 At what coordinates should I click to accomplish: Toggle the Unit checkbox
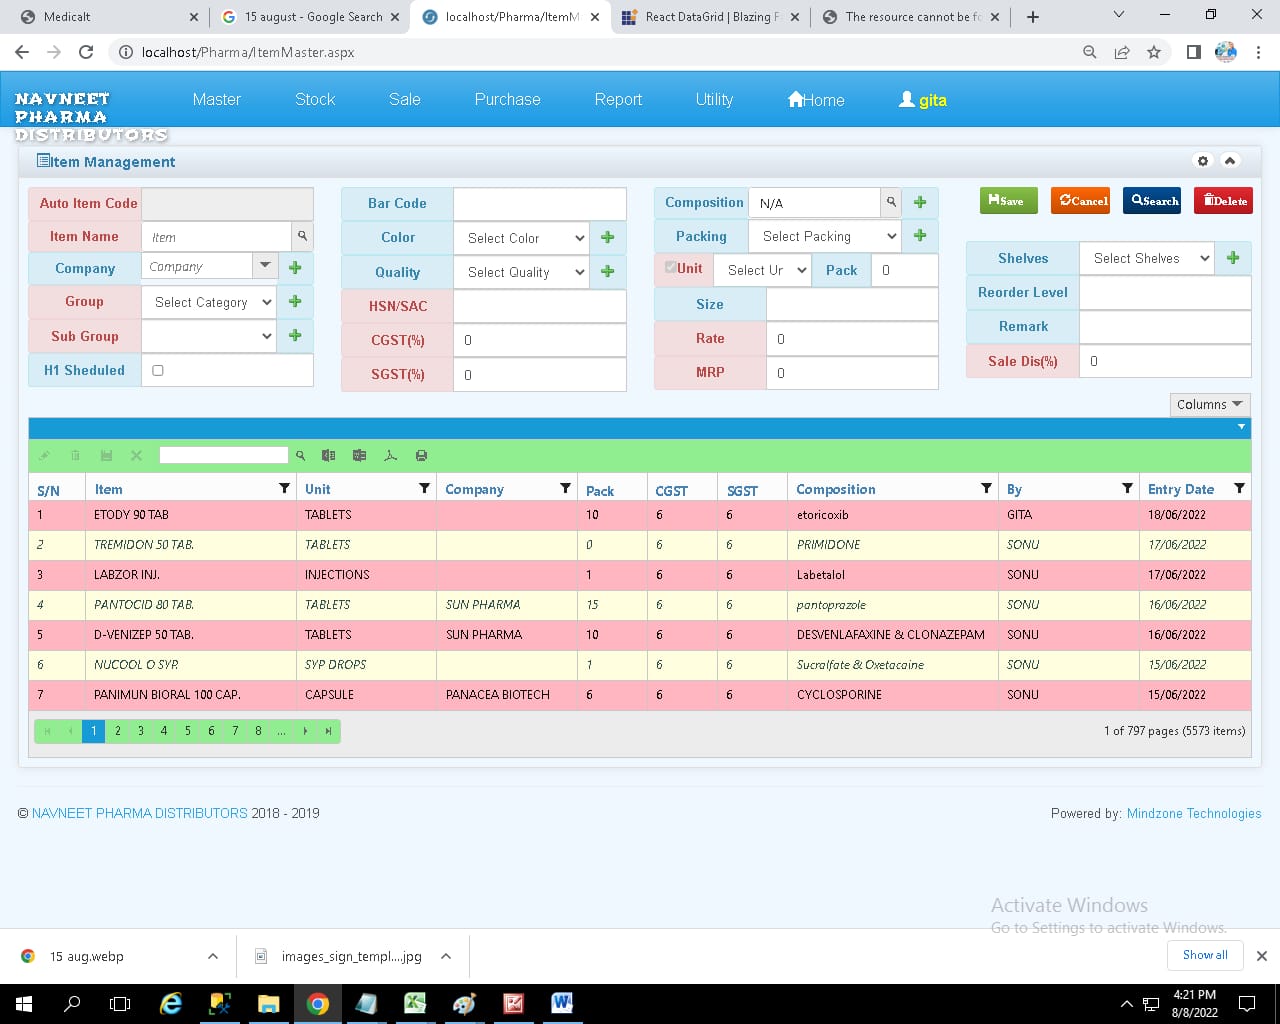click(x=671, y=267)
